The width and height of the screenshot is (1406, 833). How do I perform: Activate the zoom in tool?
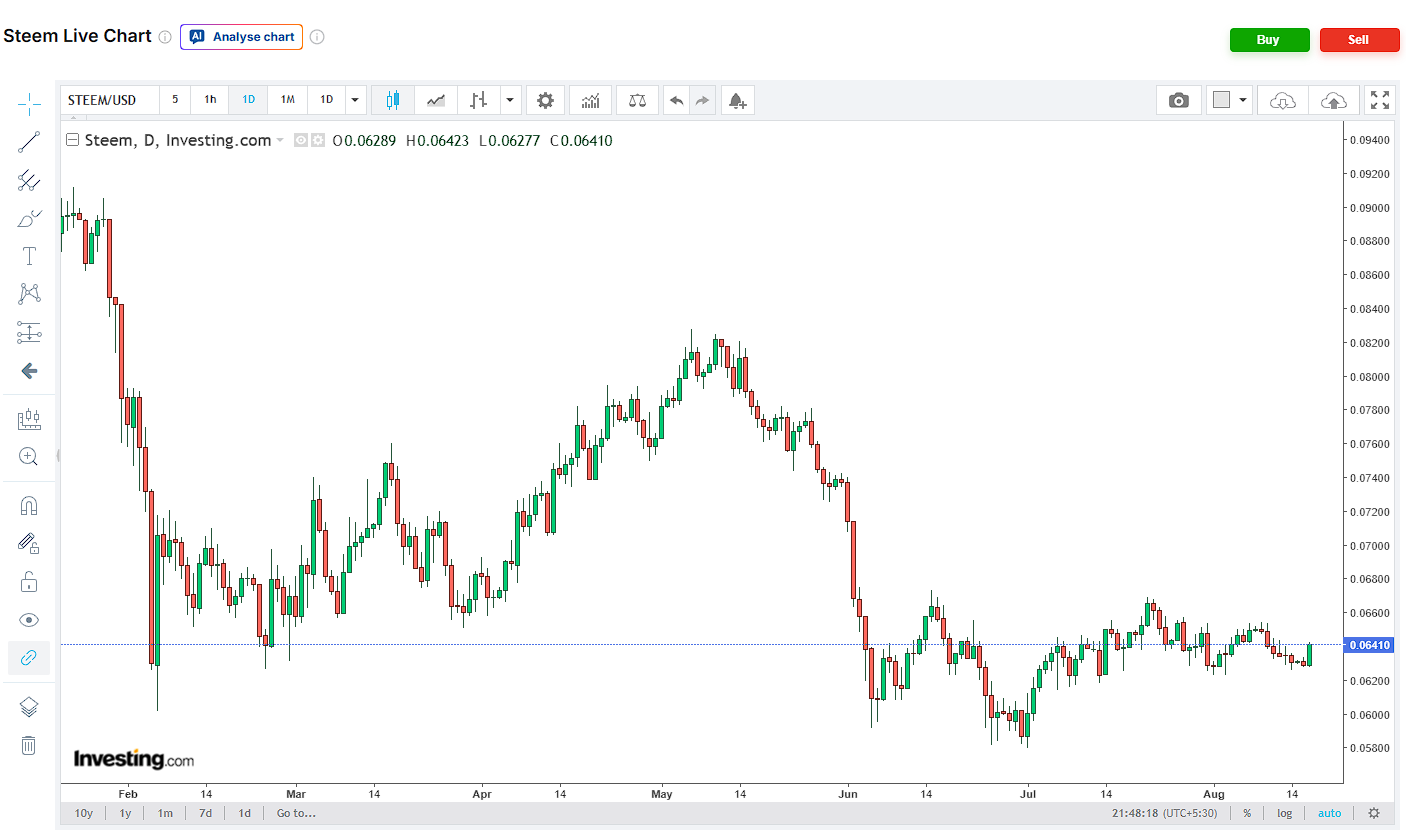(x=29, y=457)
